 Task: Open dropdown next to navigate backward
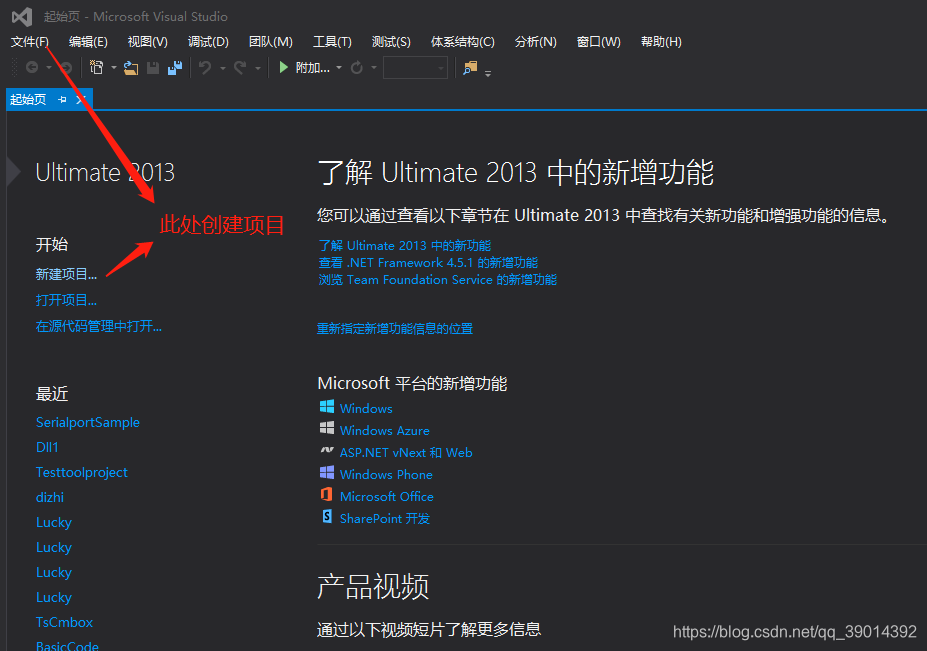click(x=49, y=68)
